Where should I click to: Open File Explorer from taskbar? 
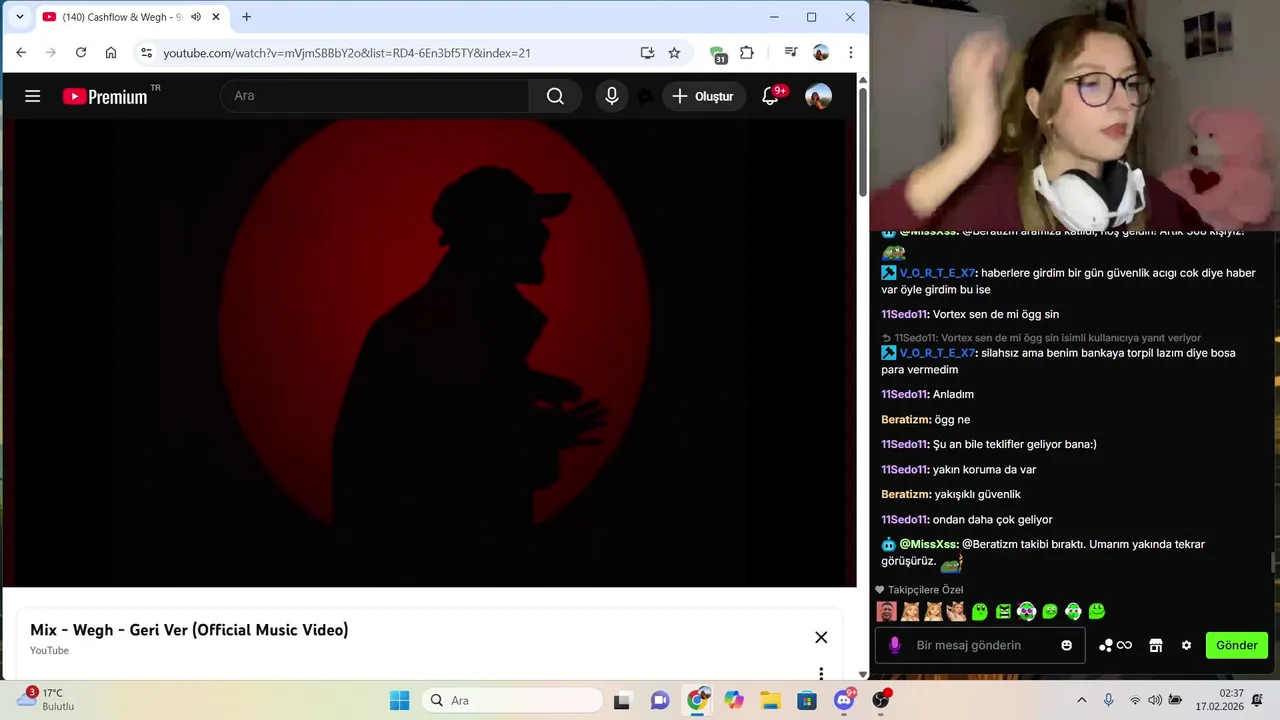pos(770,700)
